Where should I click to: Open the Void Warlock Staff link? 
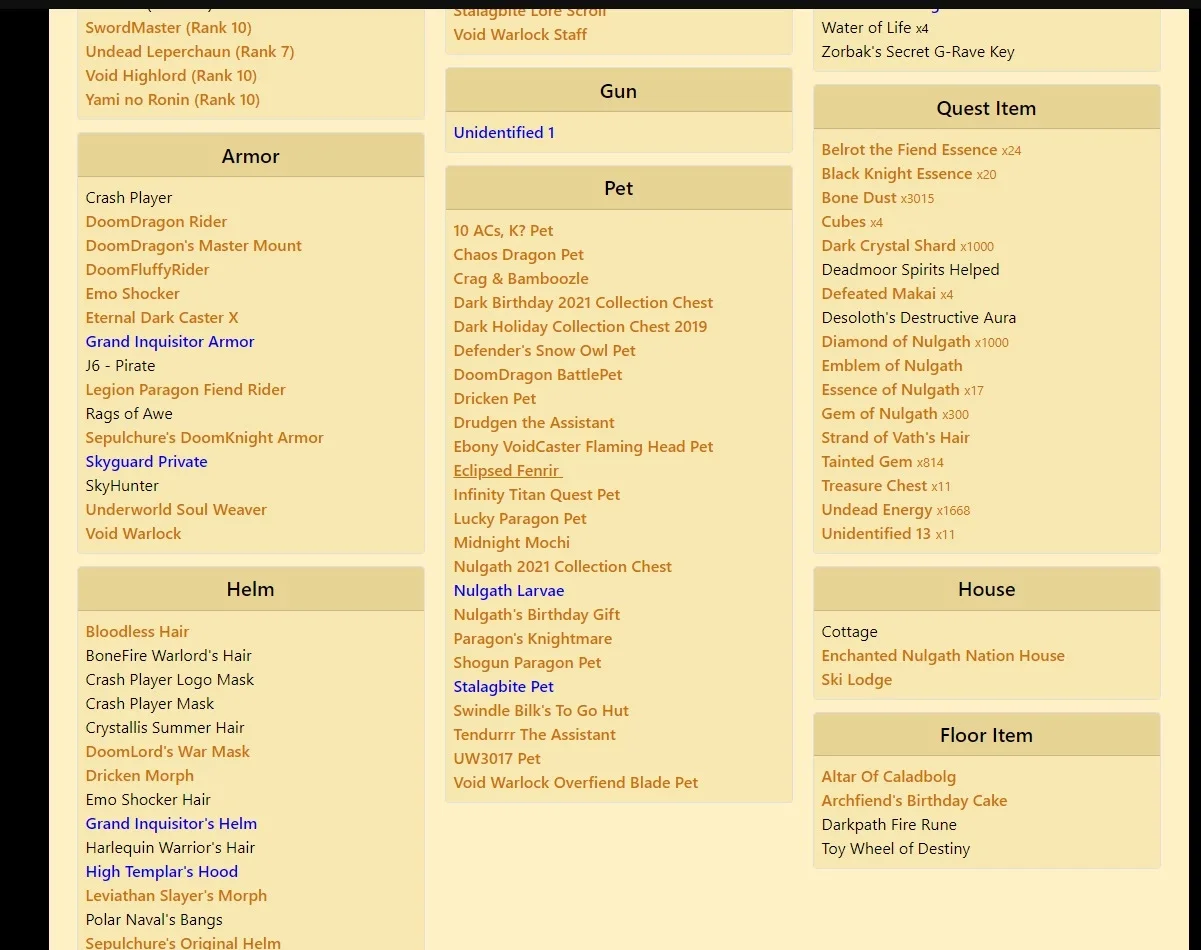pyautogui.click(x=520, y=35)
